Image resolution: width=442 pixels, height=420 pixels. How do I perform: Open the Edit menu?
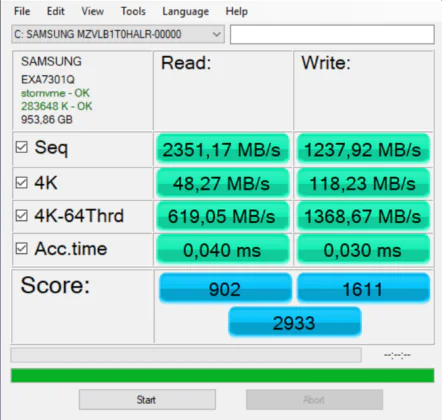click(55, 11)
